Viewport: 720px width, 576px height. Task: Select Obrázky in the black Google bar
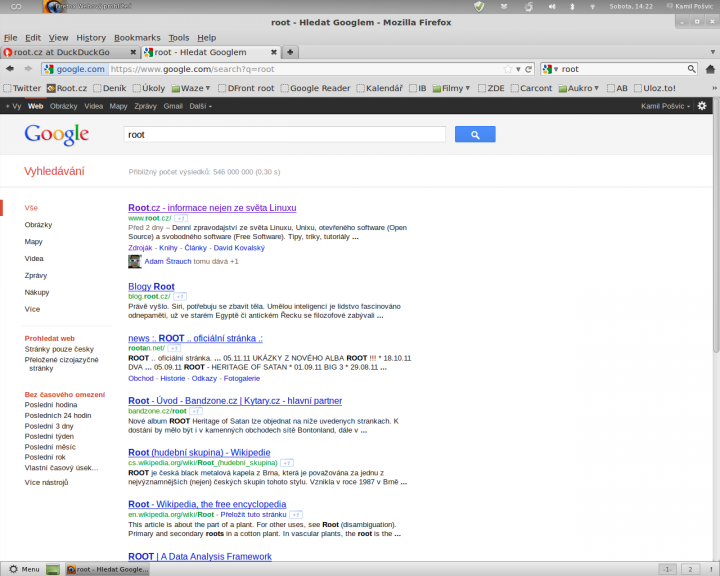click(x=63, y=106)
